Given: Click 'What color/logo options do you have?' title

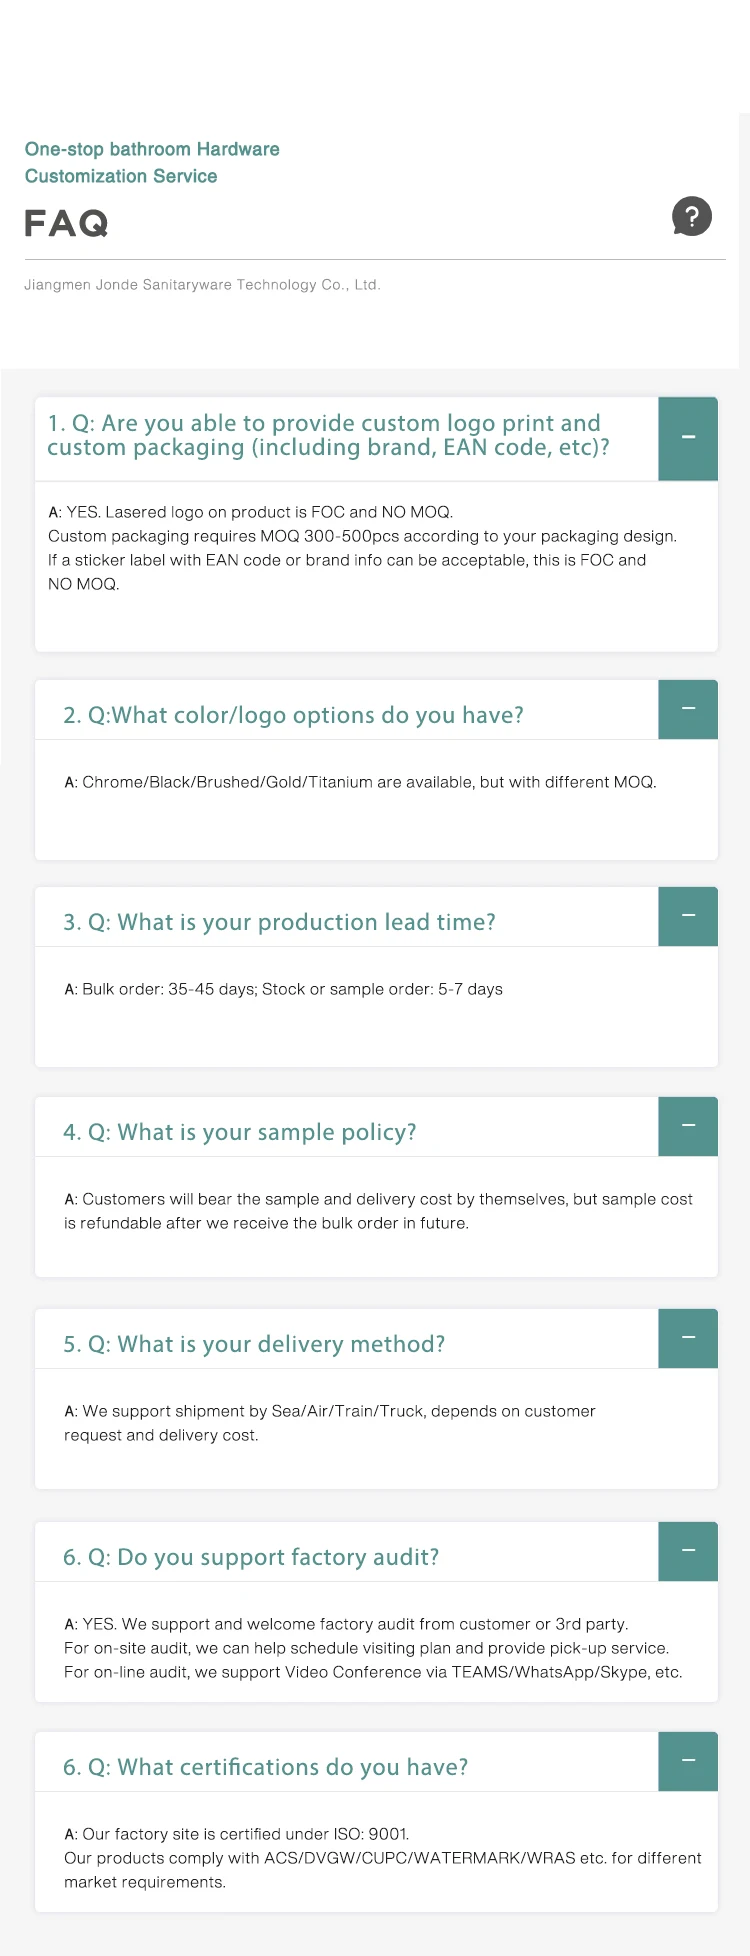Looking at the screenshot, I should pos(293,715).
